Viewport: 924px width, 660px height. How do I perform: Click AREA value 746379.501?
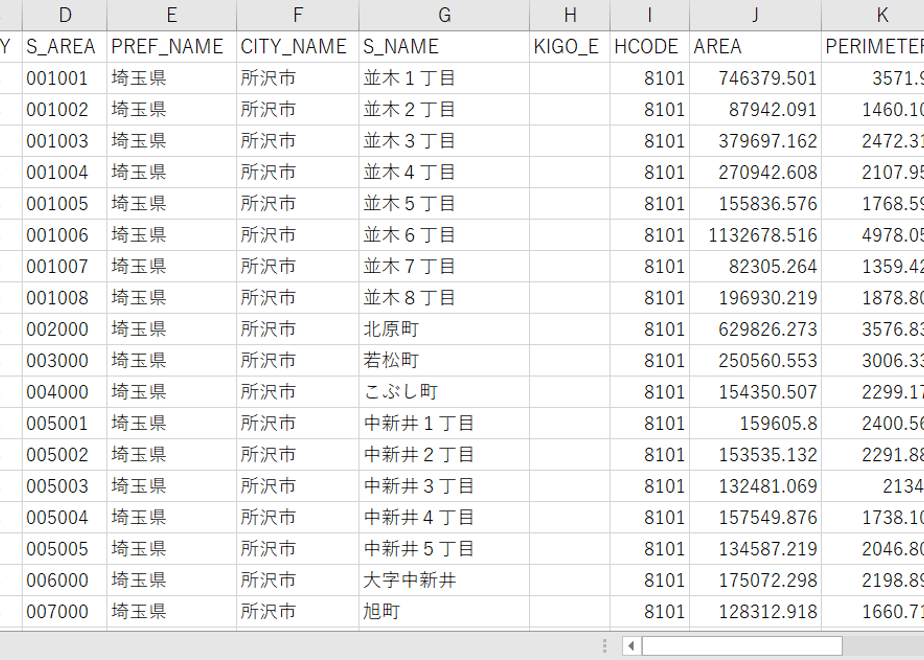click(x=755, y=78)
